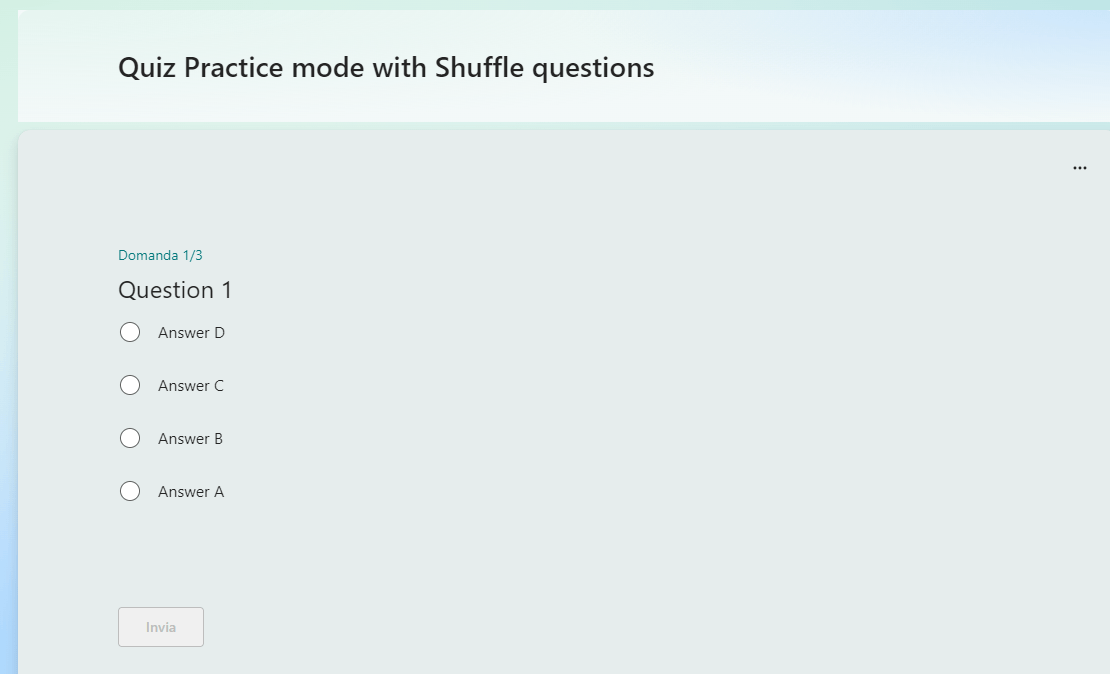Click the Domanda 1/3 progress indicator
This screenshot has height=674, width=1110.
(160, 256)
